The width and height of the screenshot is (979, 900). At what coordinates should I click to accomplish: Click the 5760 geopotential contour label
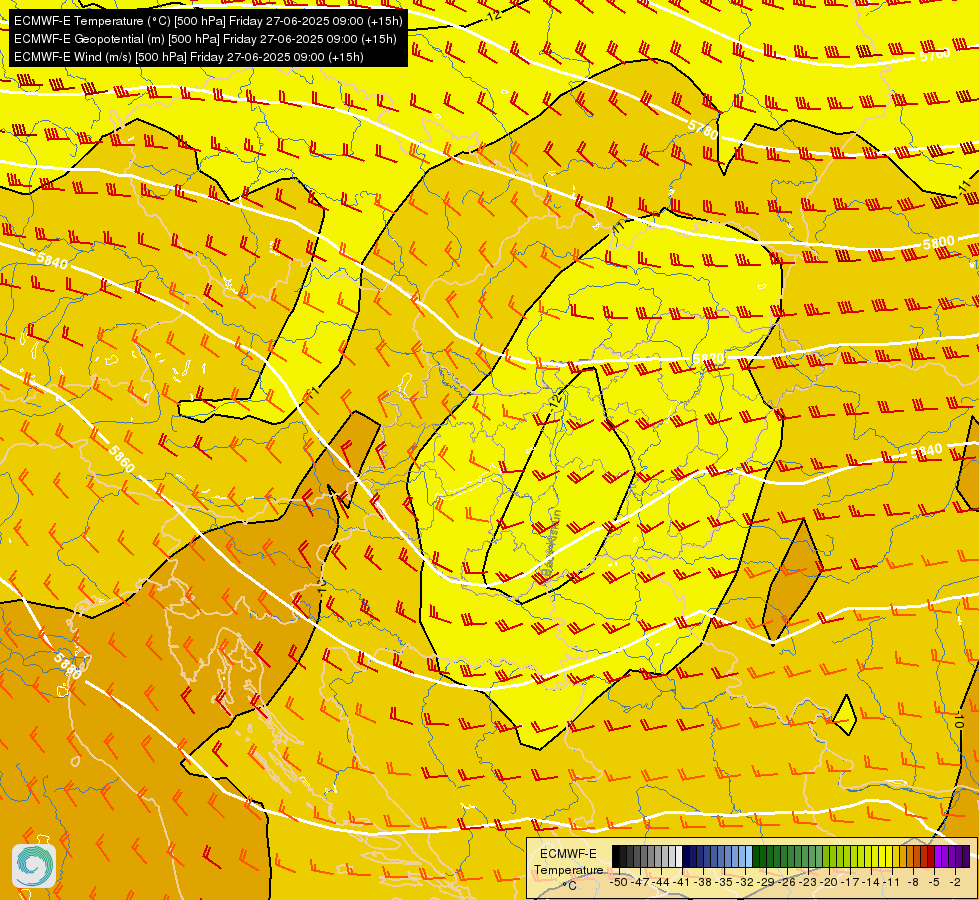pos(935,54)
